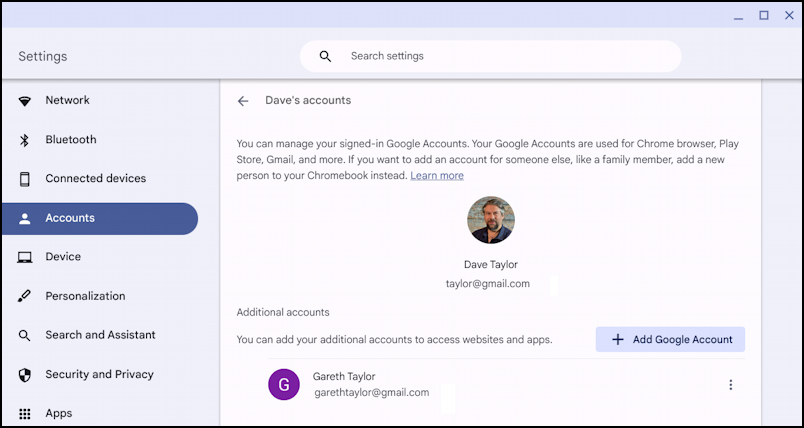Click the Device laptop icon
The image size is (804, 428).
point(25,257)
